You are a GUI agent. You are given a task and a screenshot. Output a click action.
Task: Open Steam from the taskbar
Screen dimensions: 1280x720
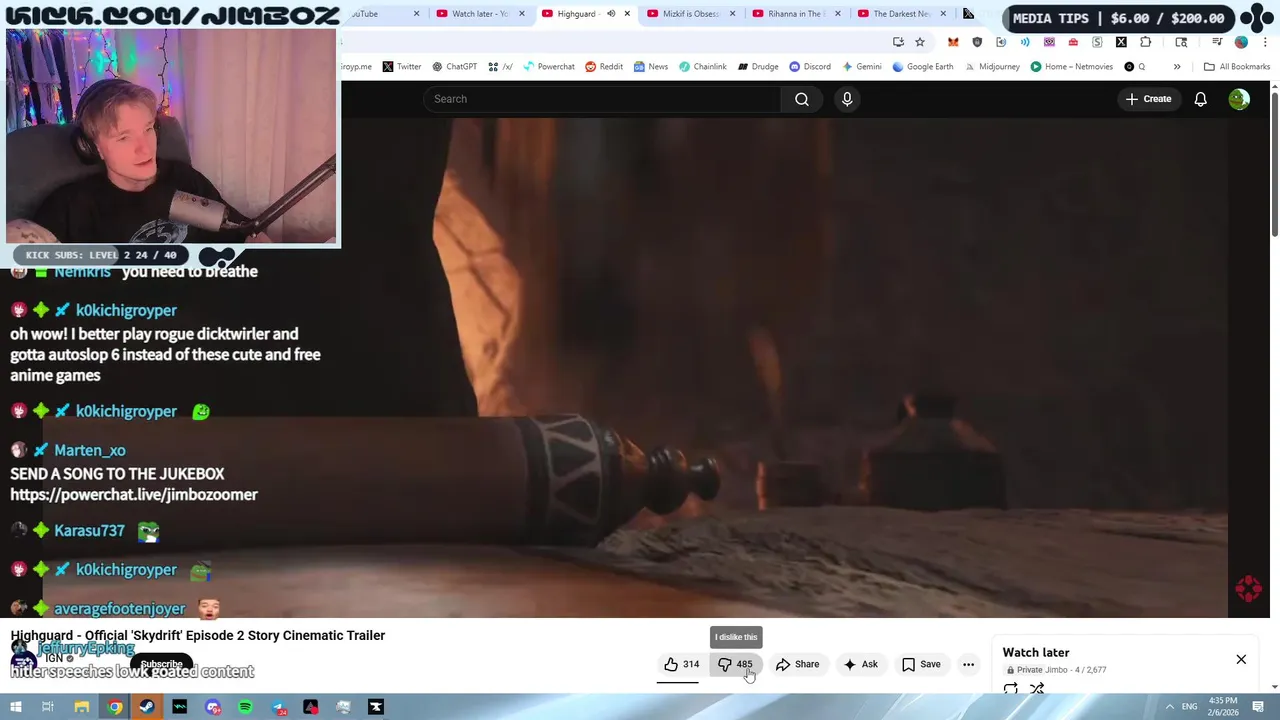147,707
